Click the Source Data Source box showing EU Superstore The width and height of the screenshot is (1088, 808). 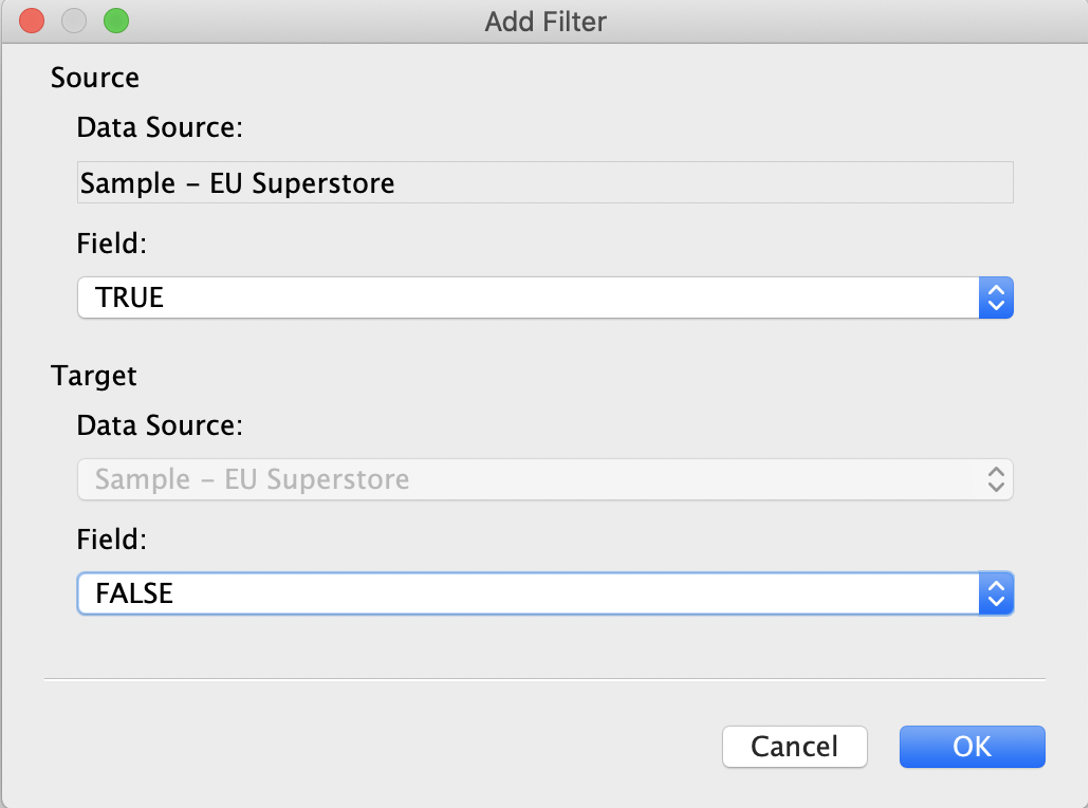(545, 183)
